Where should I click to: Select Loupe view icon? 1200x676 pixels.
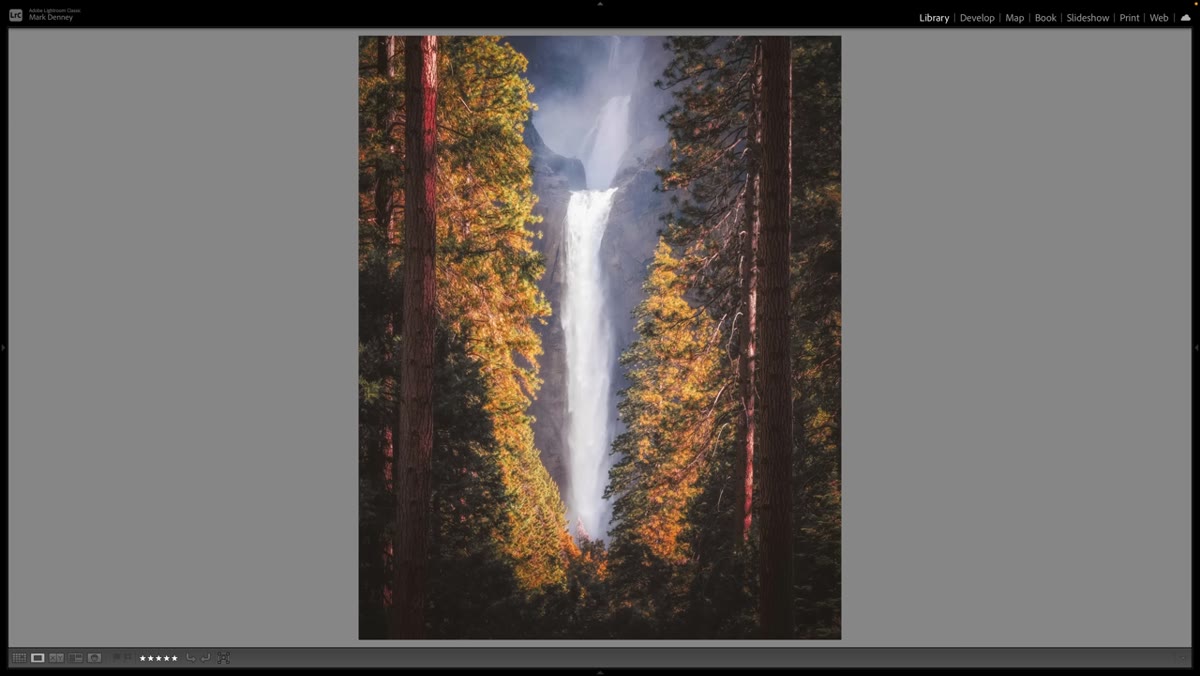[x=38, y=658]
